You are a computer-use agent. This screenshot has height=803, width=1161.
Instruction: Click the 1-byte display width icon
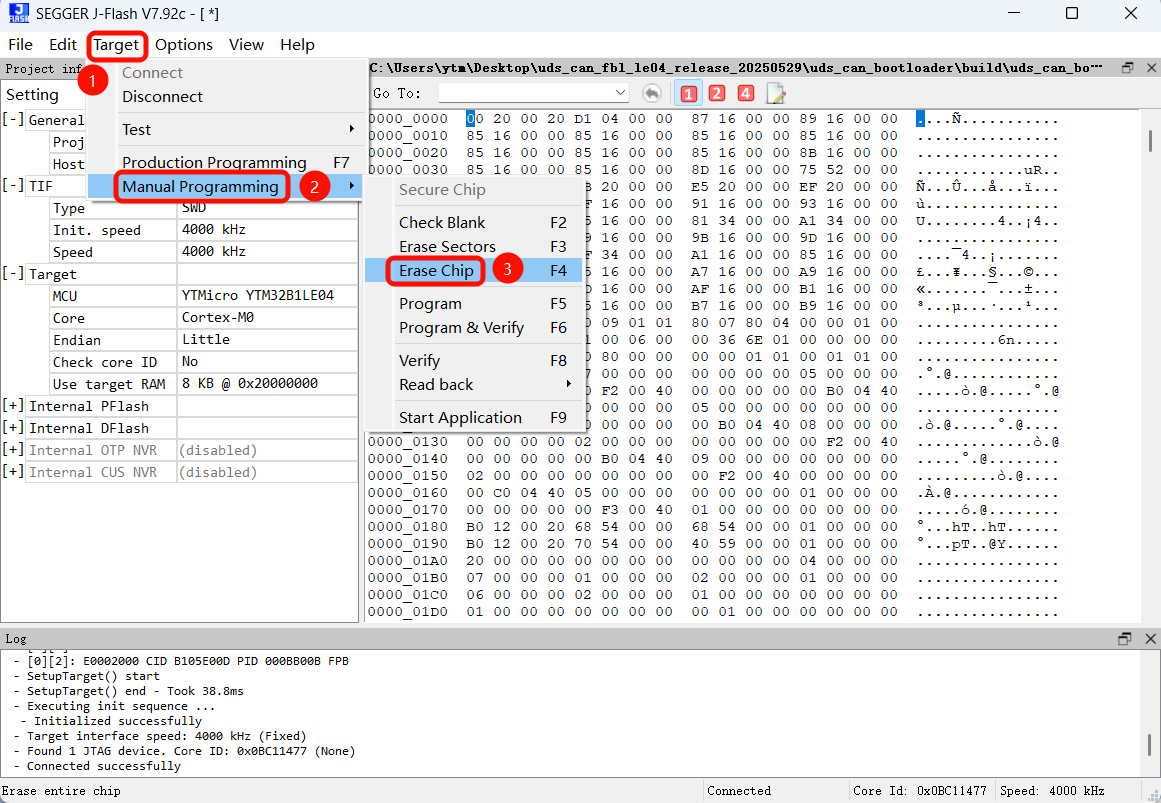click(688, 93)
